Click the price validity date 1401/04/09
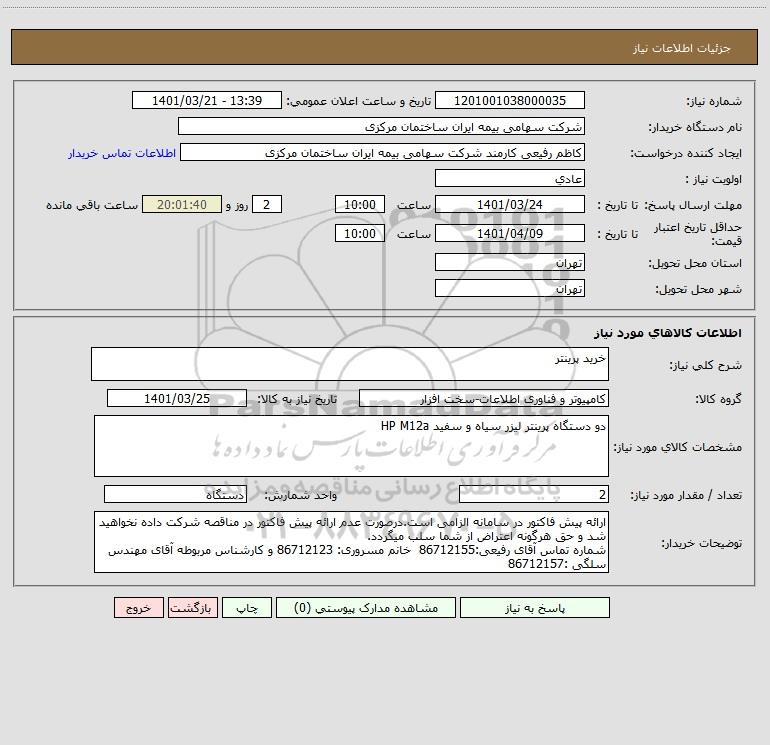Viewport: 770px width, 745px height. [x=510, y=234]
